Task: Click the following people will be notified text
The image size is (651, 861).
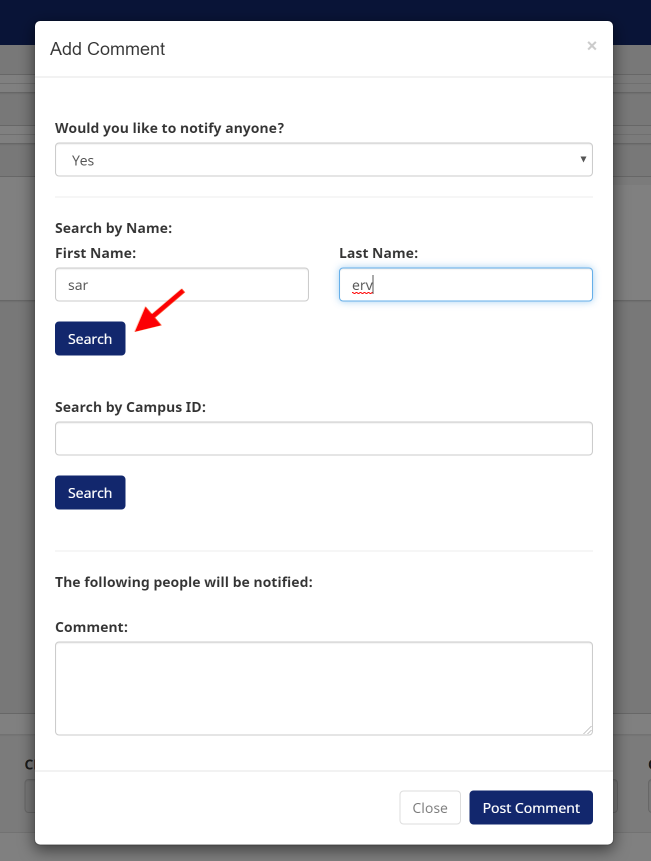Action: [184, 582]
